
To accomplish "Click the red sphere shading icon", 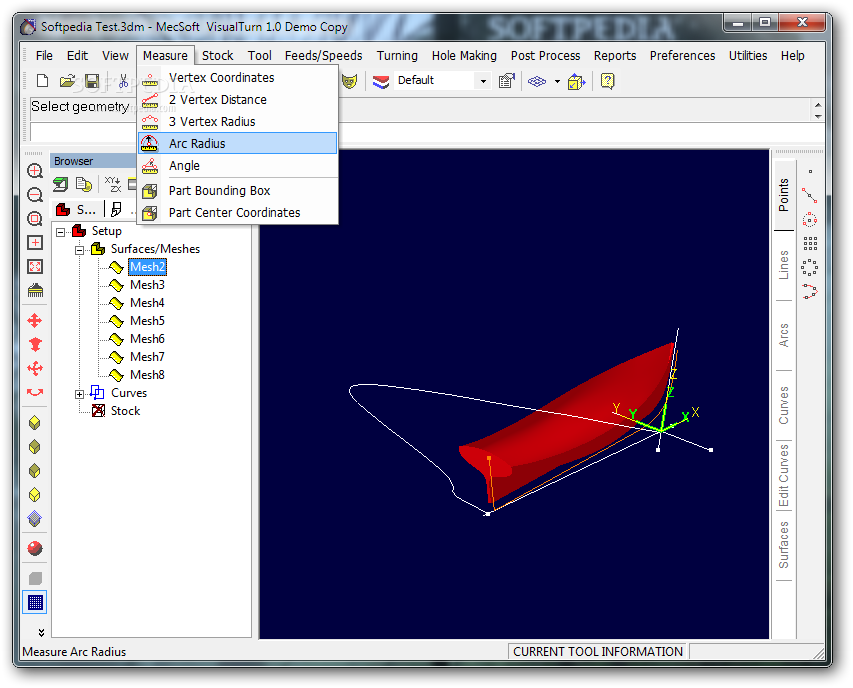I will click(35, 548).
